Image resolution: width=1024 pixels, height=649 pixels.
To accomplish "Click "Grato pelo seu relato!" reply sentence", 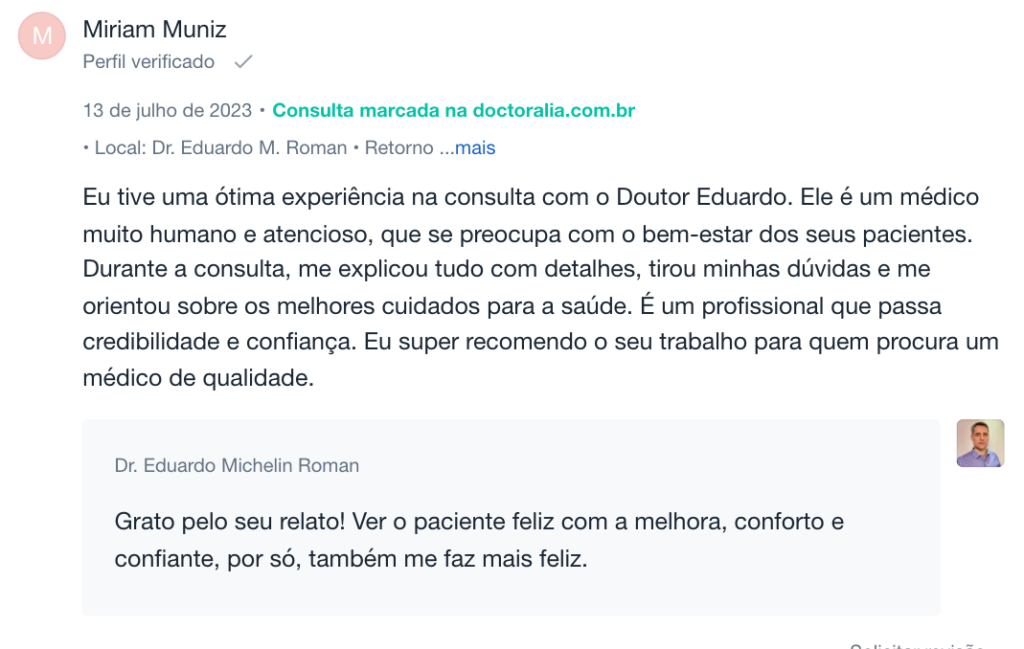I will (x=229, y=522).
